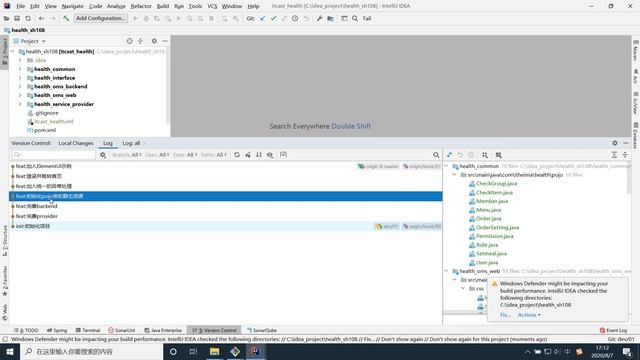Screen dimensions: 640x360
Task: Click Fix... link in Defender notification
Action: tap(505, 315)
